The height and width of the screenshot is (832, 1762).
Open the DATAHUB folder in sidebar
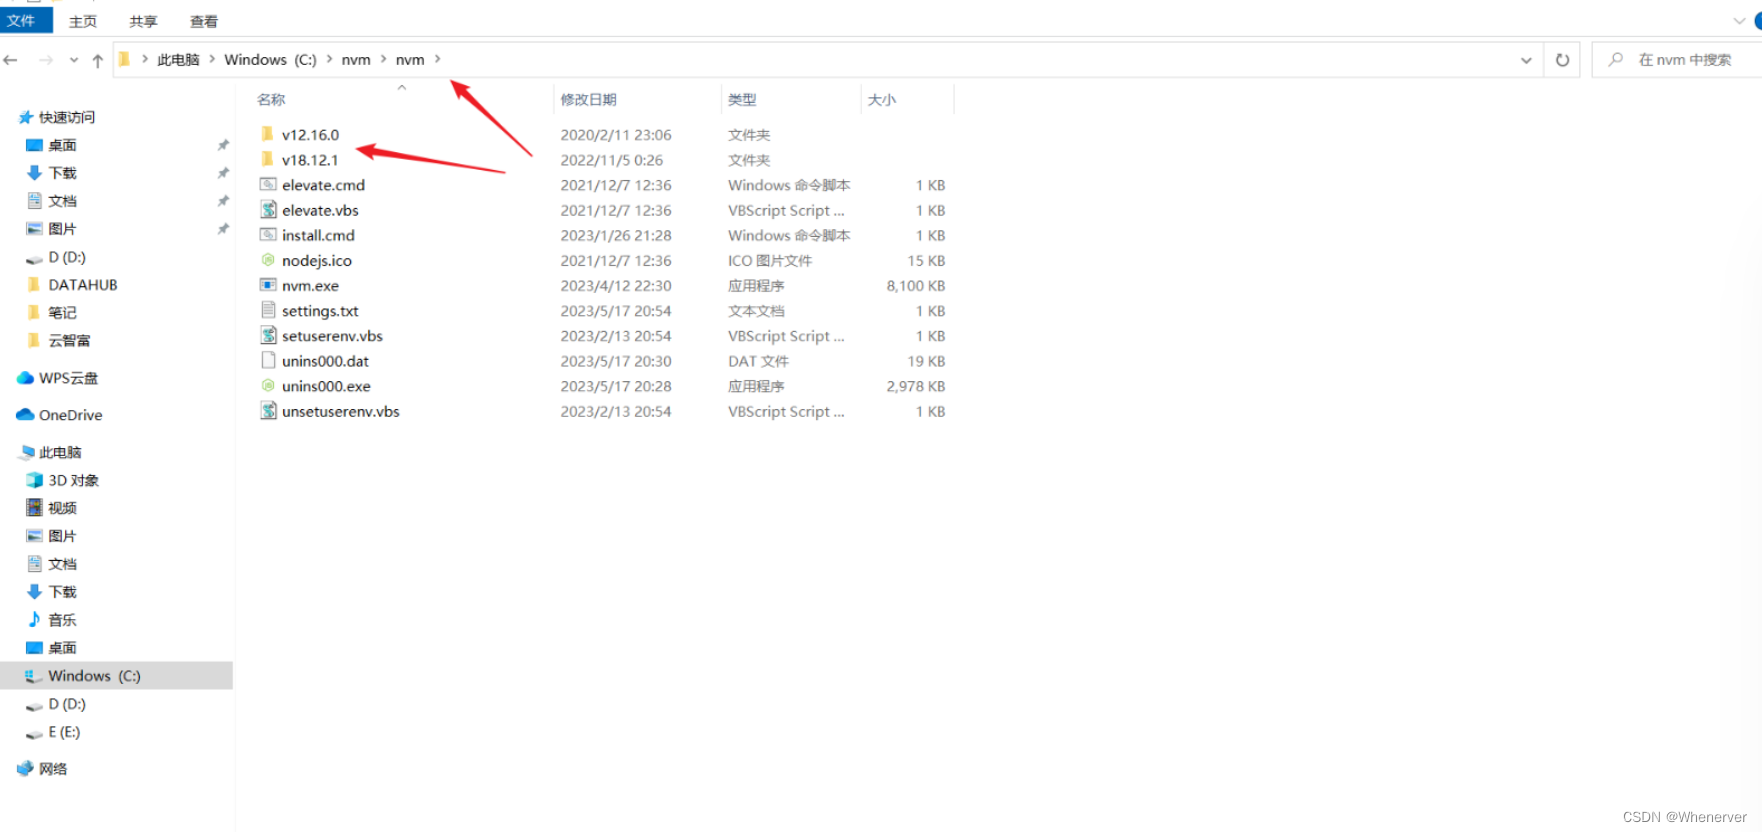pos(83,285)
